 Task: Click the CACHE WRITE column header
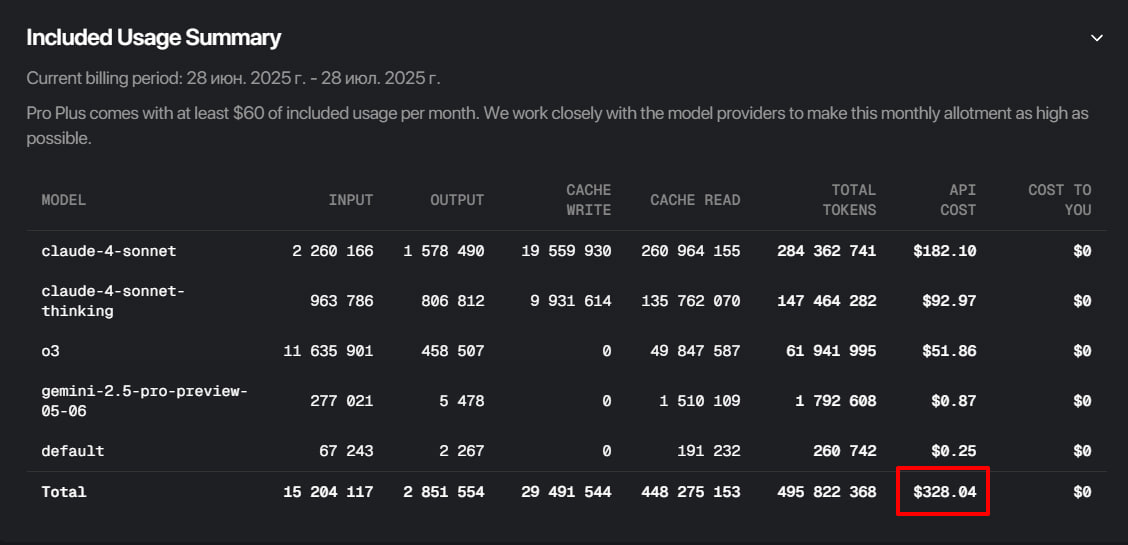588,200
